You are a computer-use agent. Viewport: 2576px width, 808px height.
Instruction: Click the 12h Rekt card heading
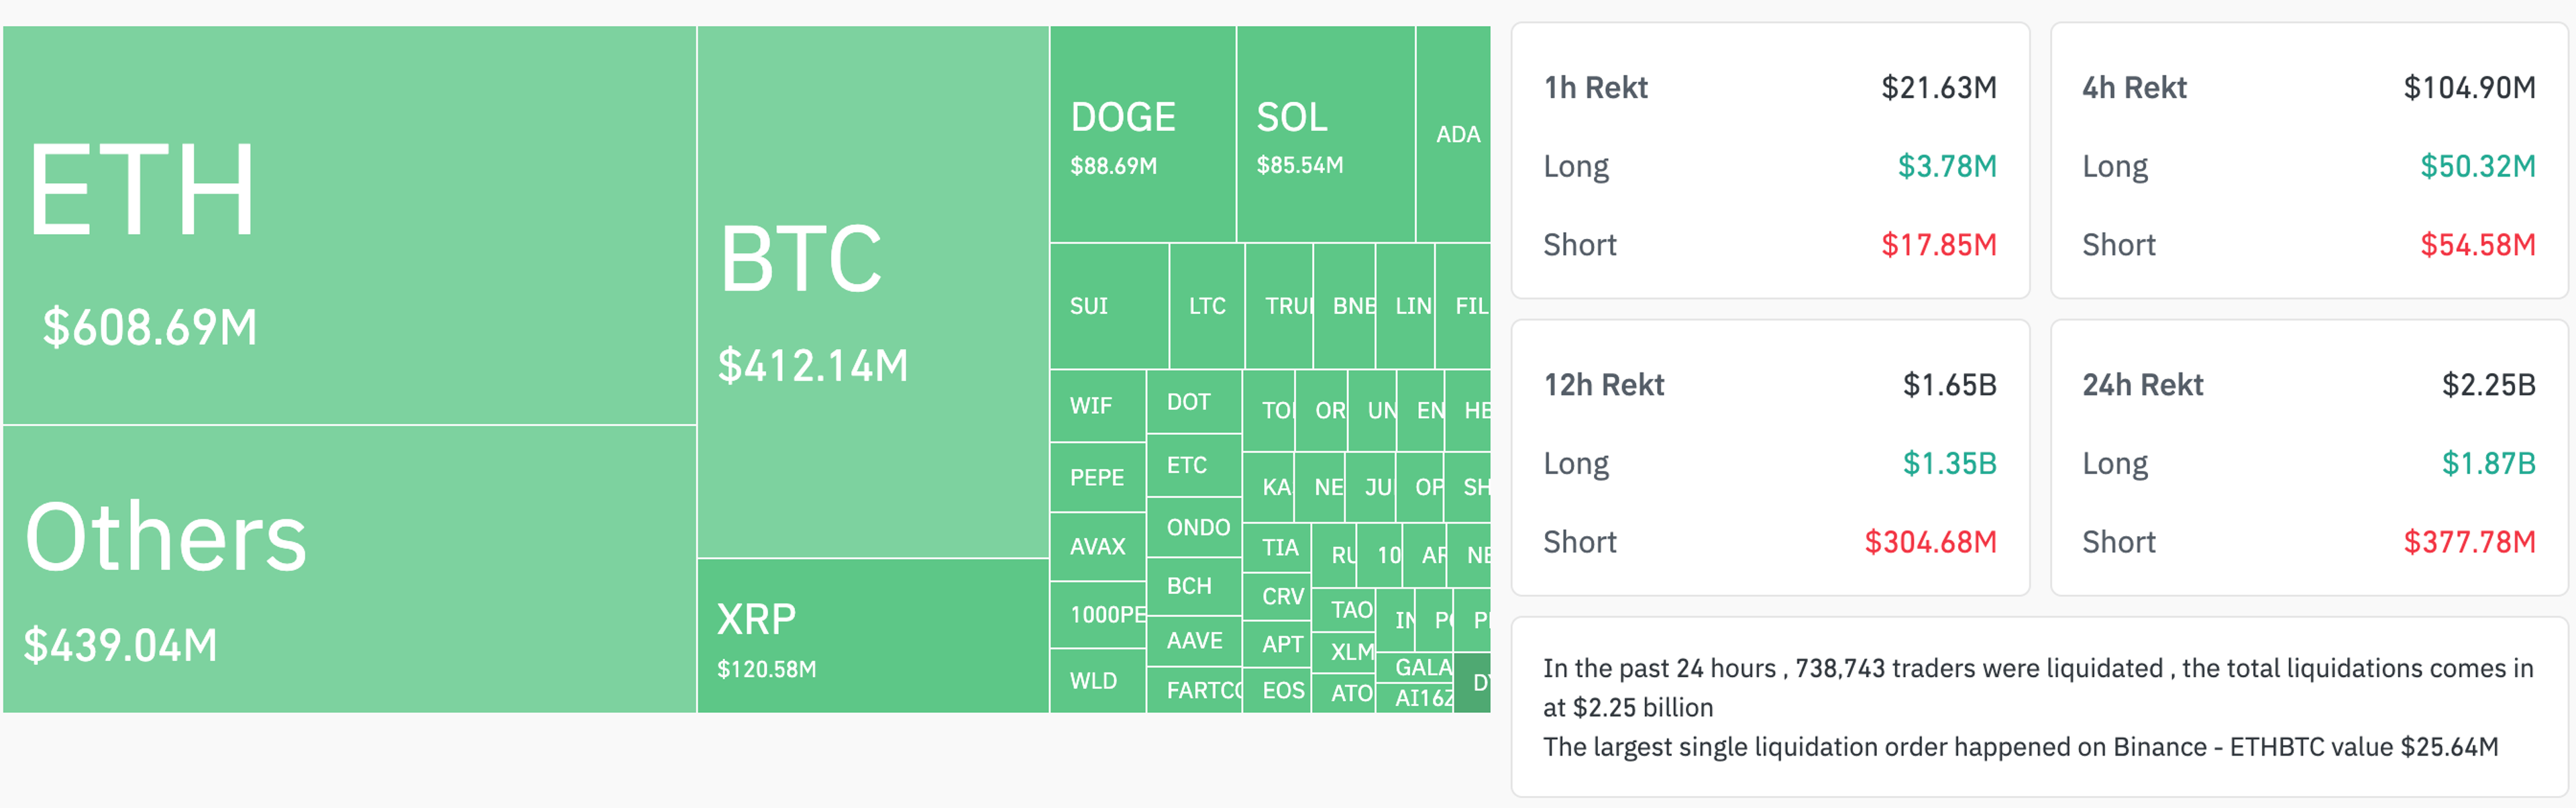coord(1604,385)
